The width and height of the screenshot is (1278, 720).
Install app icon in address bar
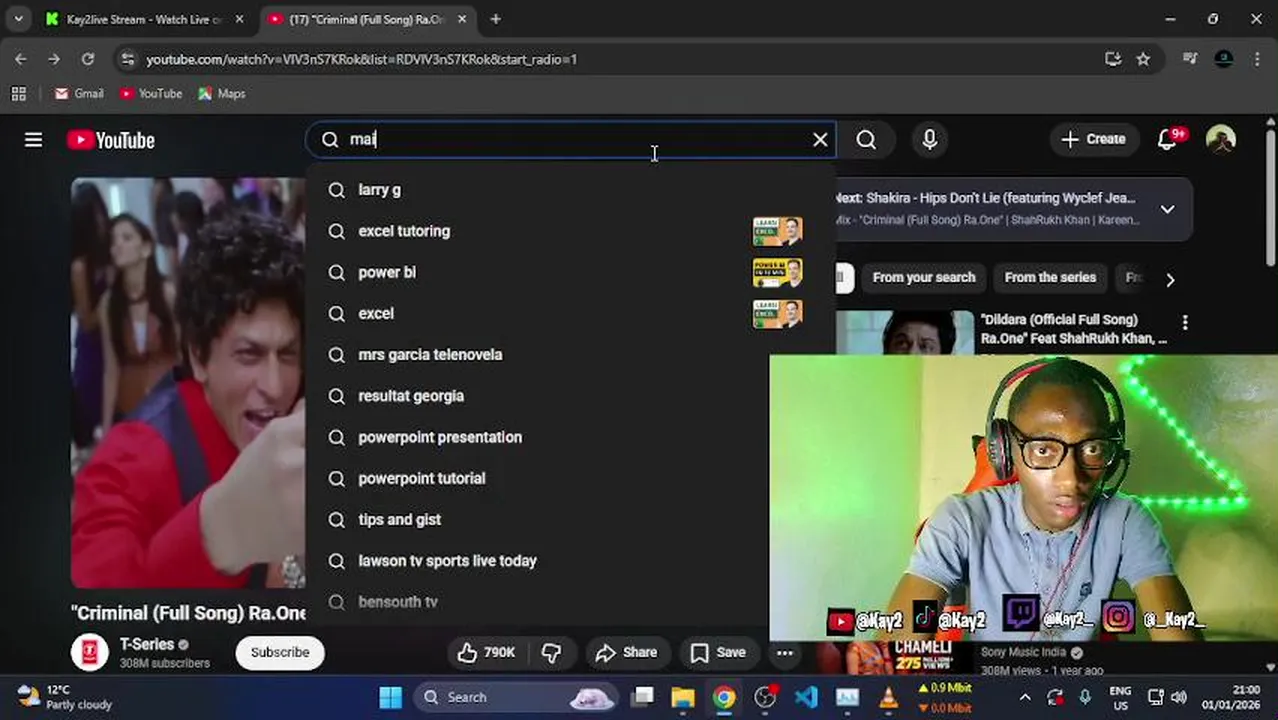[x=1113, y=59]
